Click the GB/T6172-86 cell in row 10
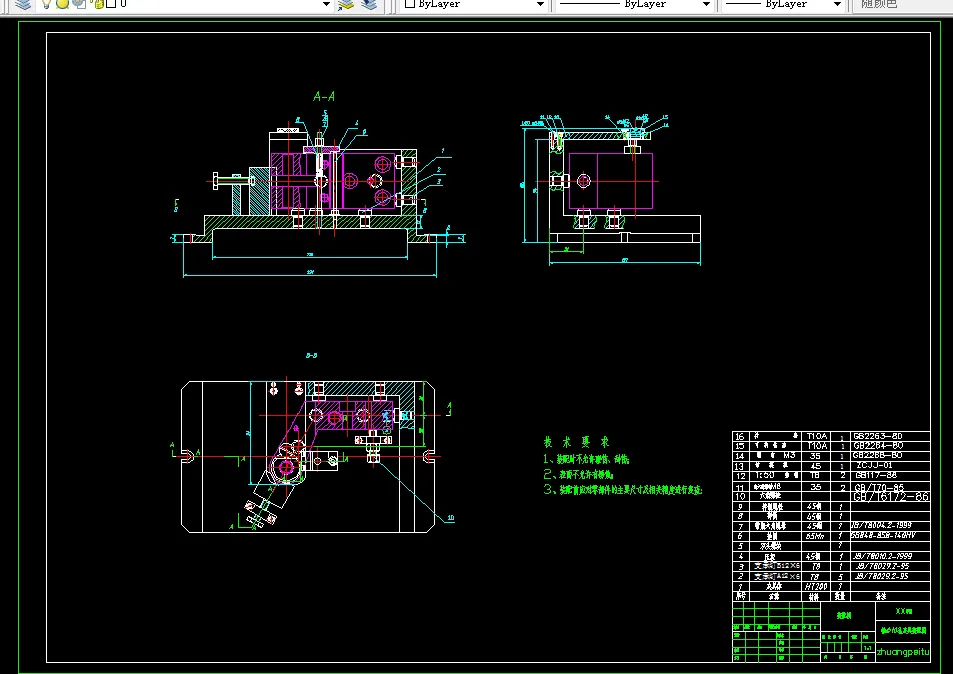This screenshot has height=674, width=953. [891, 497]
